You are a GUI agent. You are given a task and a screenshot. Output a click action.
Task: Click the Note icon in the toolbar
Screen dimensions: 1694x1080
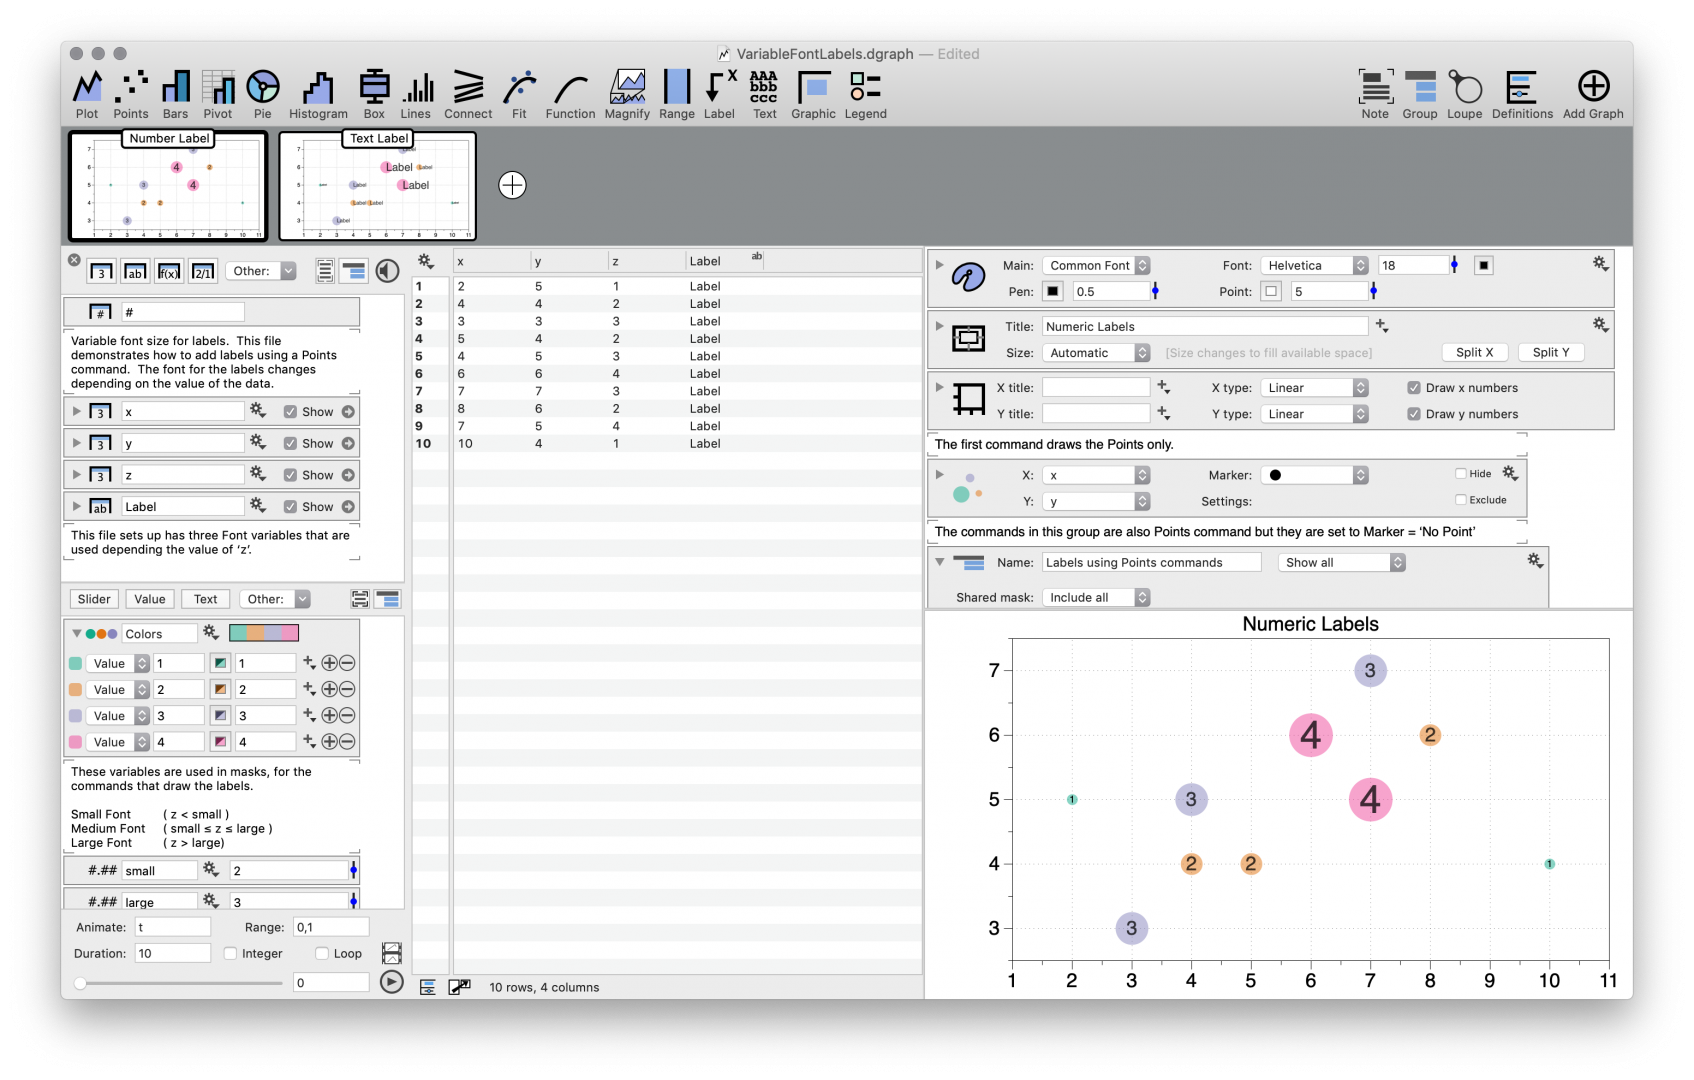click(x=1375, y=93)
